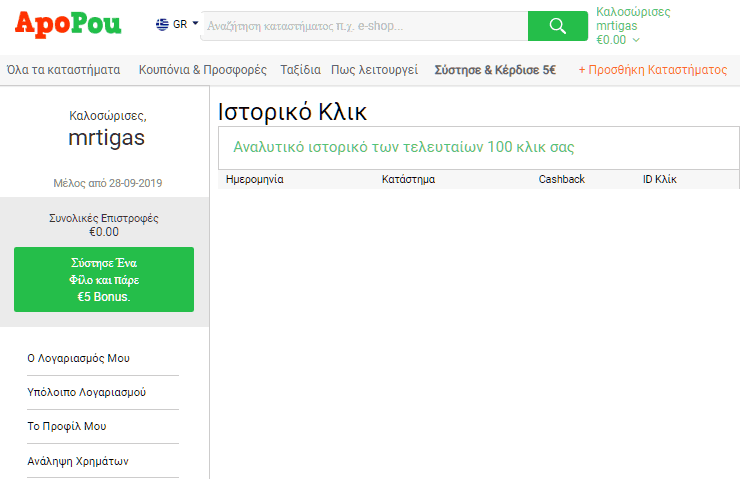Click the Ιστορικό Κλικ page heading
The height and width of the screenshot is (479, 740).
[x=292, y=112]
